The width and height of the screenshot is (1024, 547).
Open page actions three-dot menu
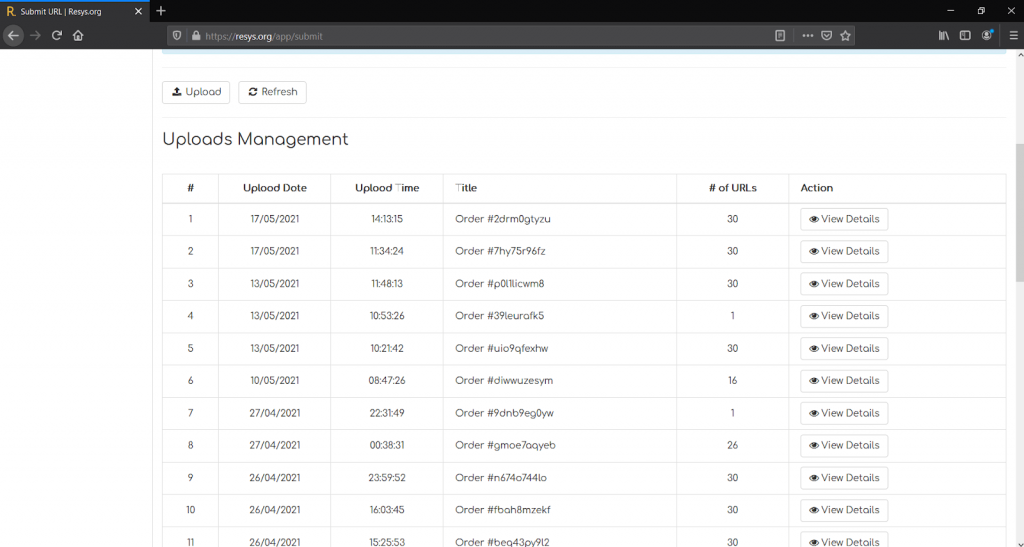tap(808, 36)
